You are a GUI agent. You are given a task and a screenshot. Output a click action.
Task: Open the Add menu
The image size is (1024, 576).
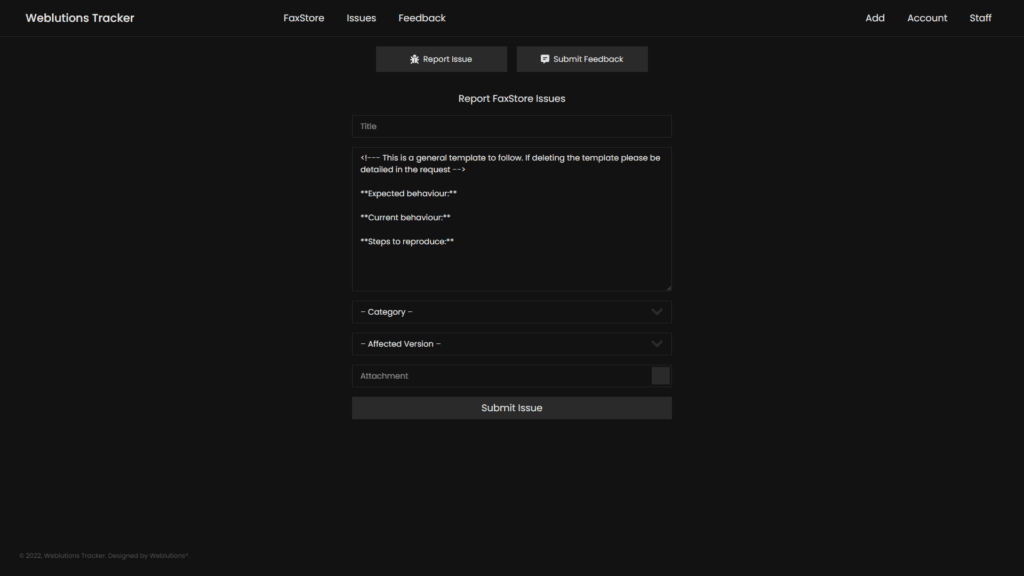pyautogui.click(x=875, y=17)
